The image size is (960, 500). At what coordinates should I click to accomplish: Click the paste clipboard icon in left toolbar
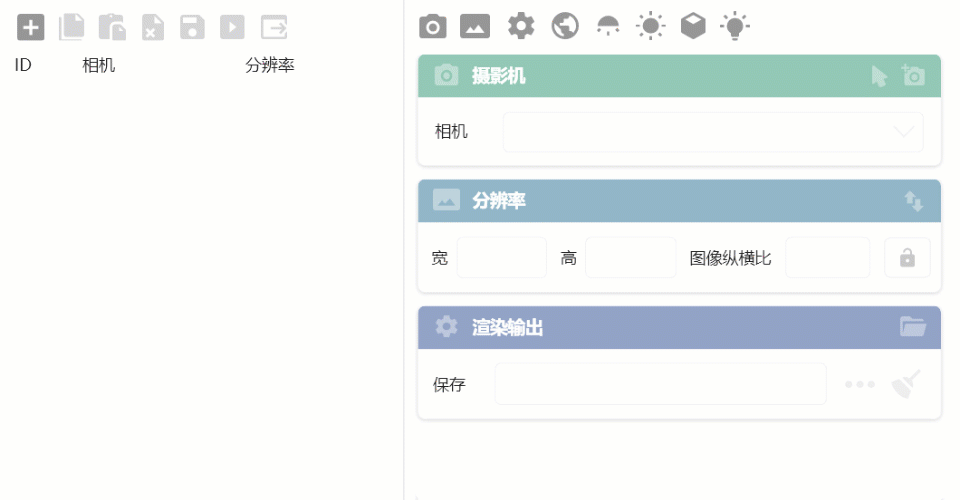(112, 28)
